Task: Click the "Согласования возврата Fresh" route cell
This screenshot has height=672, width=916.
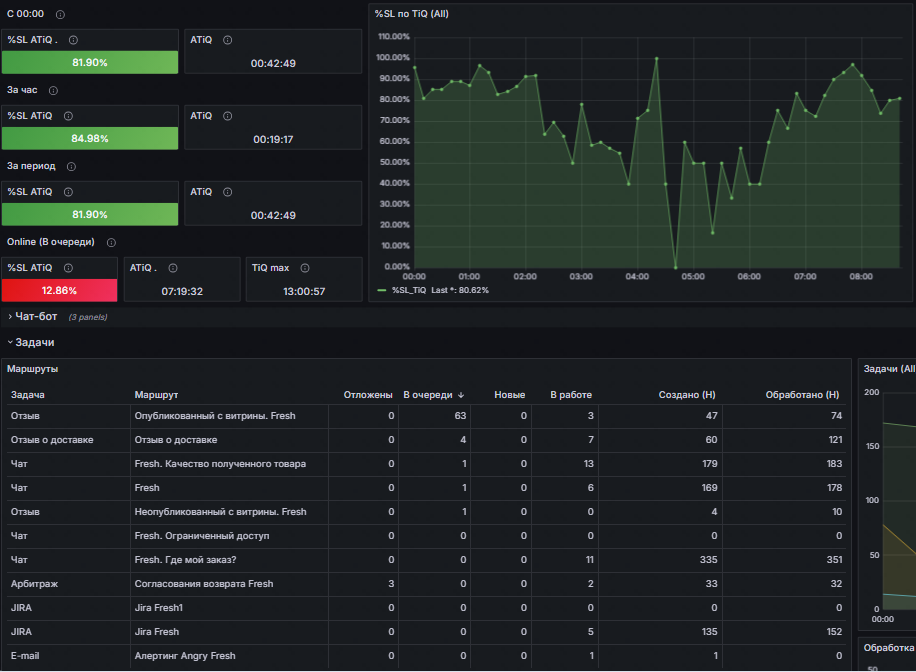Action: click(204, 584)
